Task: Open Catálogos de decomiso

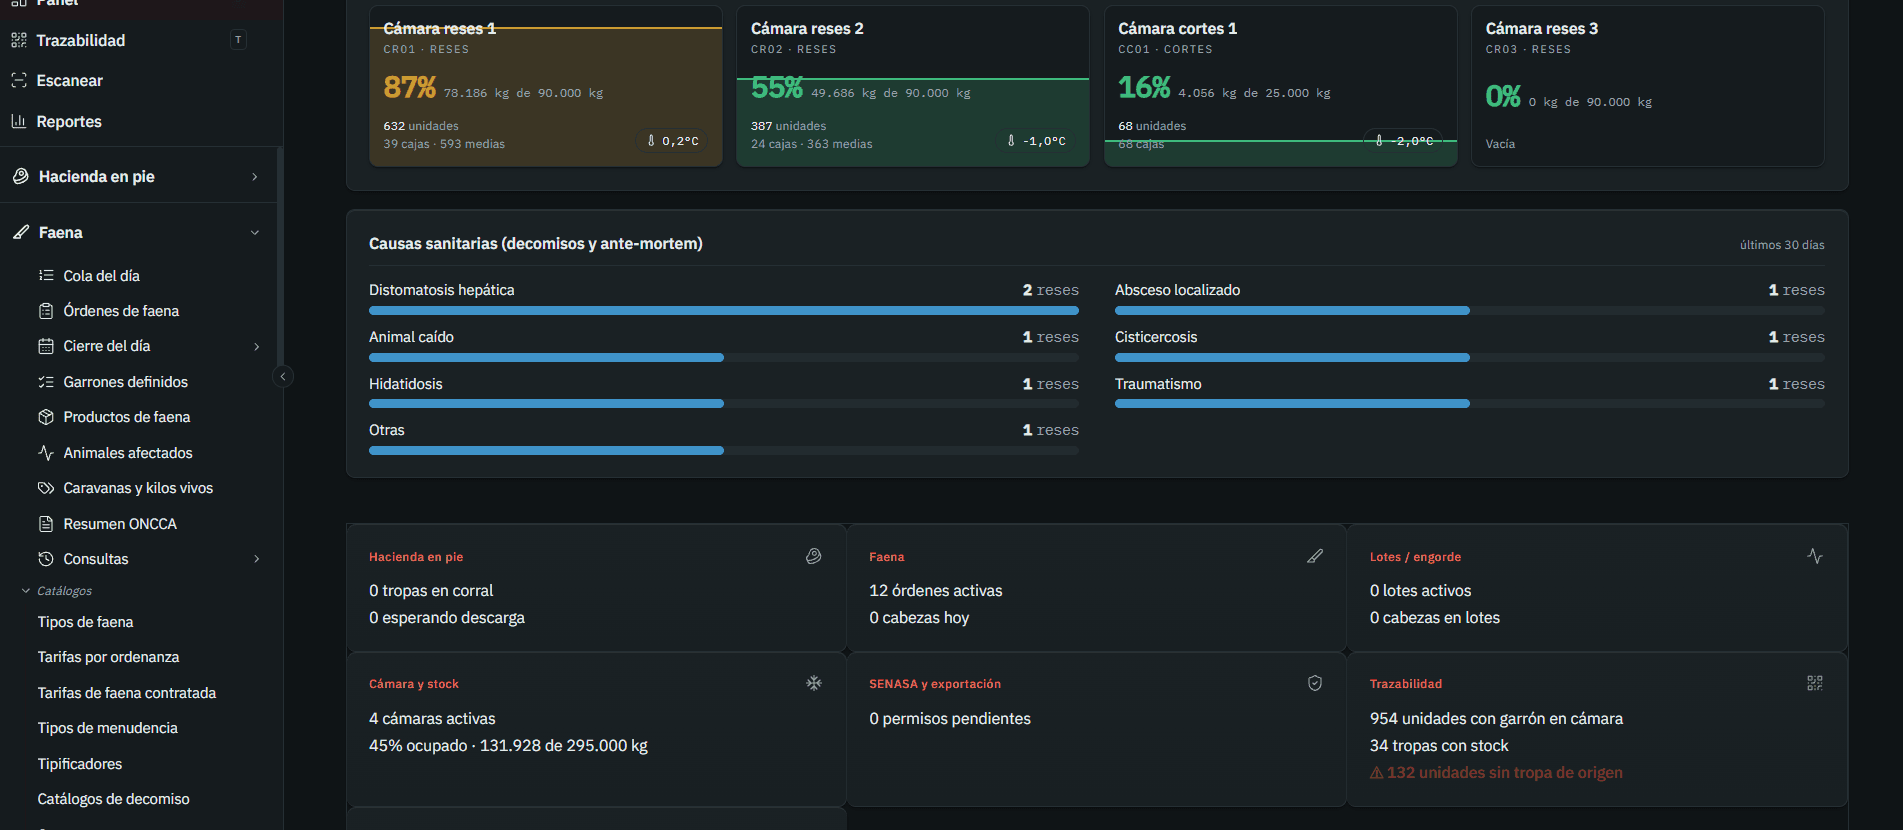Action: click(x=114, y=799)
